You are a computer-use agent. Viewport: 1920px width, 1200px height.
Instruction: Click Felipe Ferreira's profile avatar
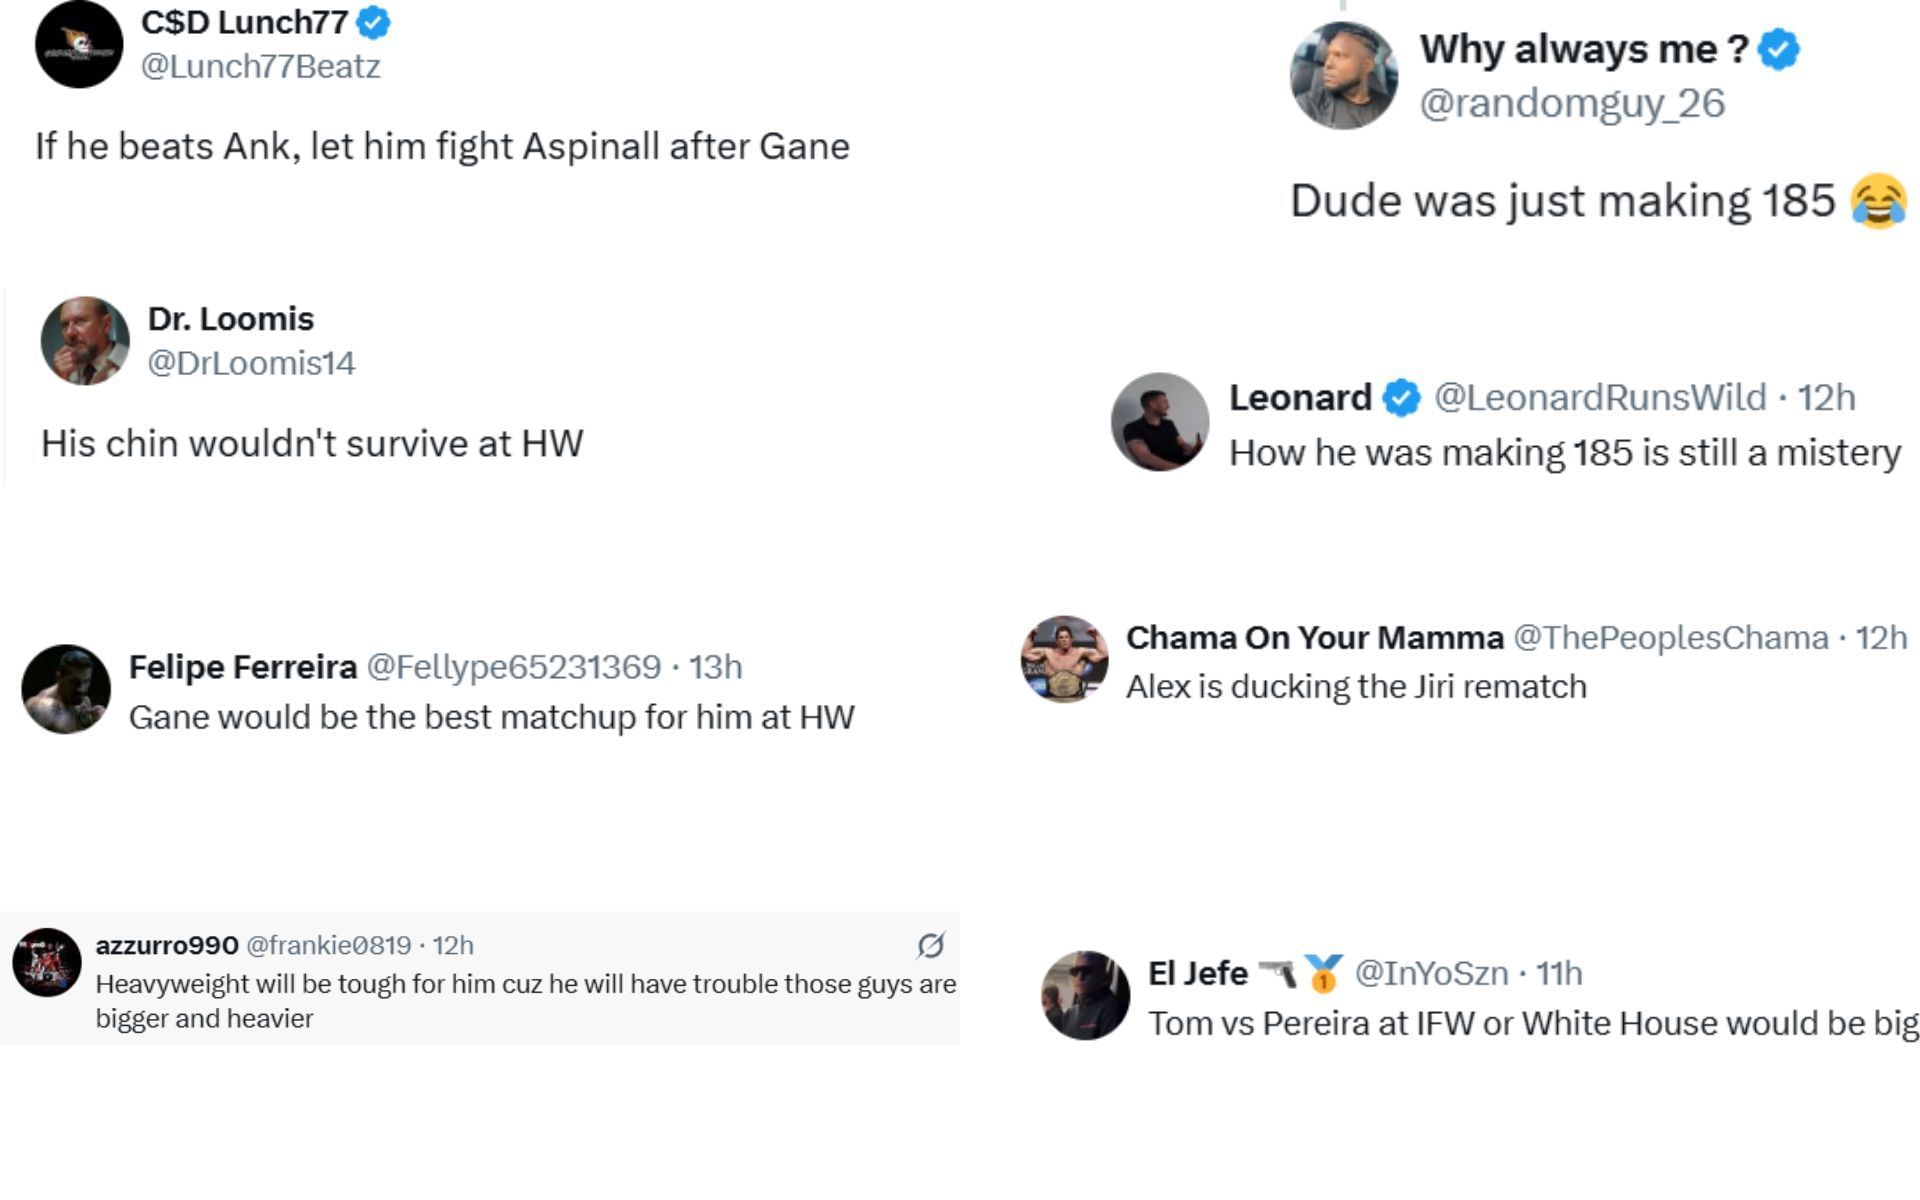pos(66,689)
